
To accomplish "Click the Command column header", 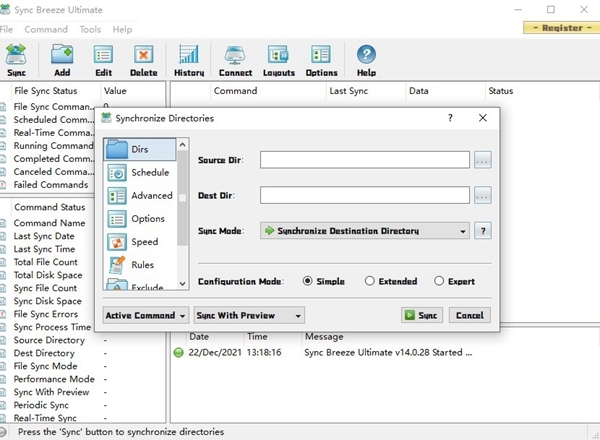I will 268,91.
